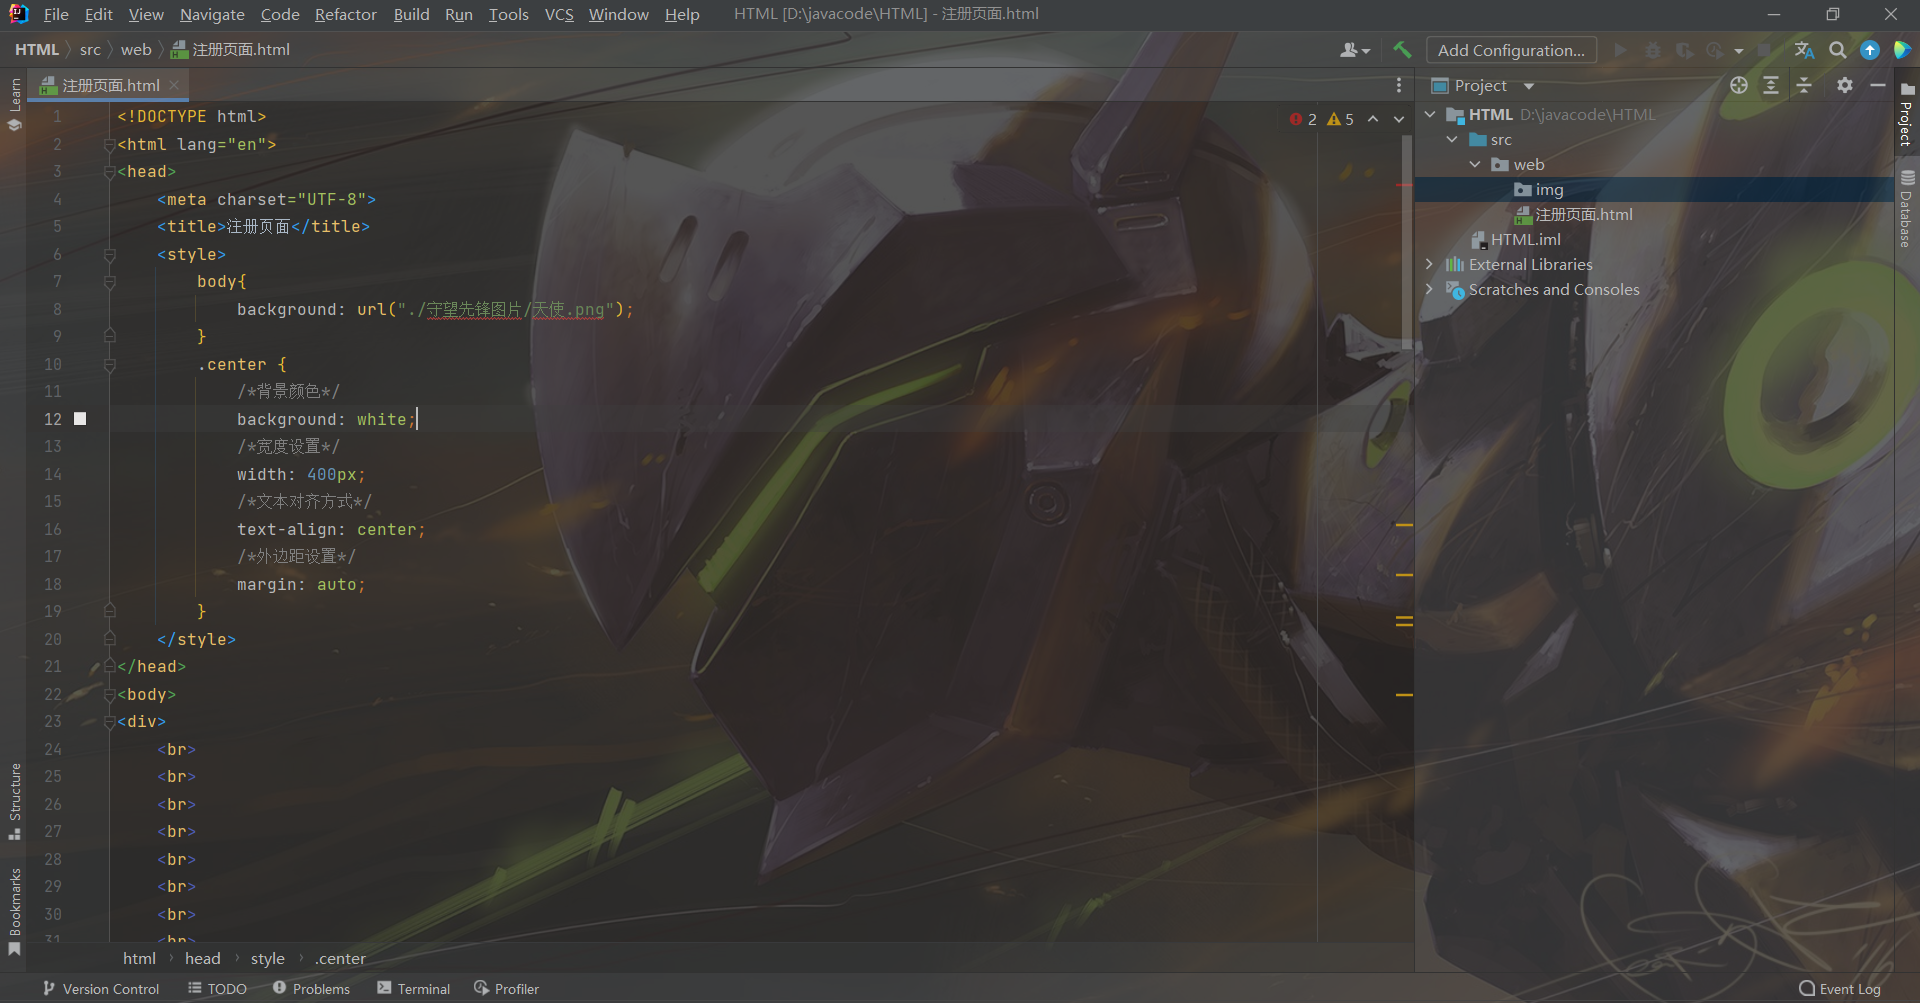This screenshot has width=1920, height=1003.
Task: Open the Refactor menu
Action: pos(345,14)
